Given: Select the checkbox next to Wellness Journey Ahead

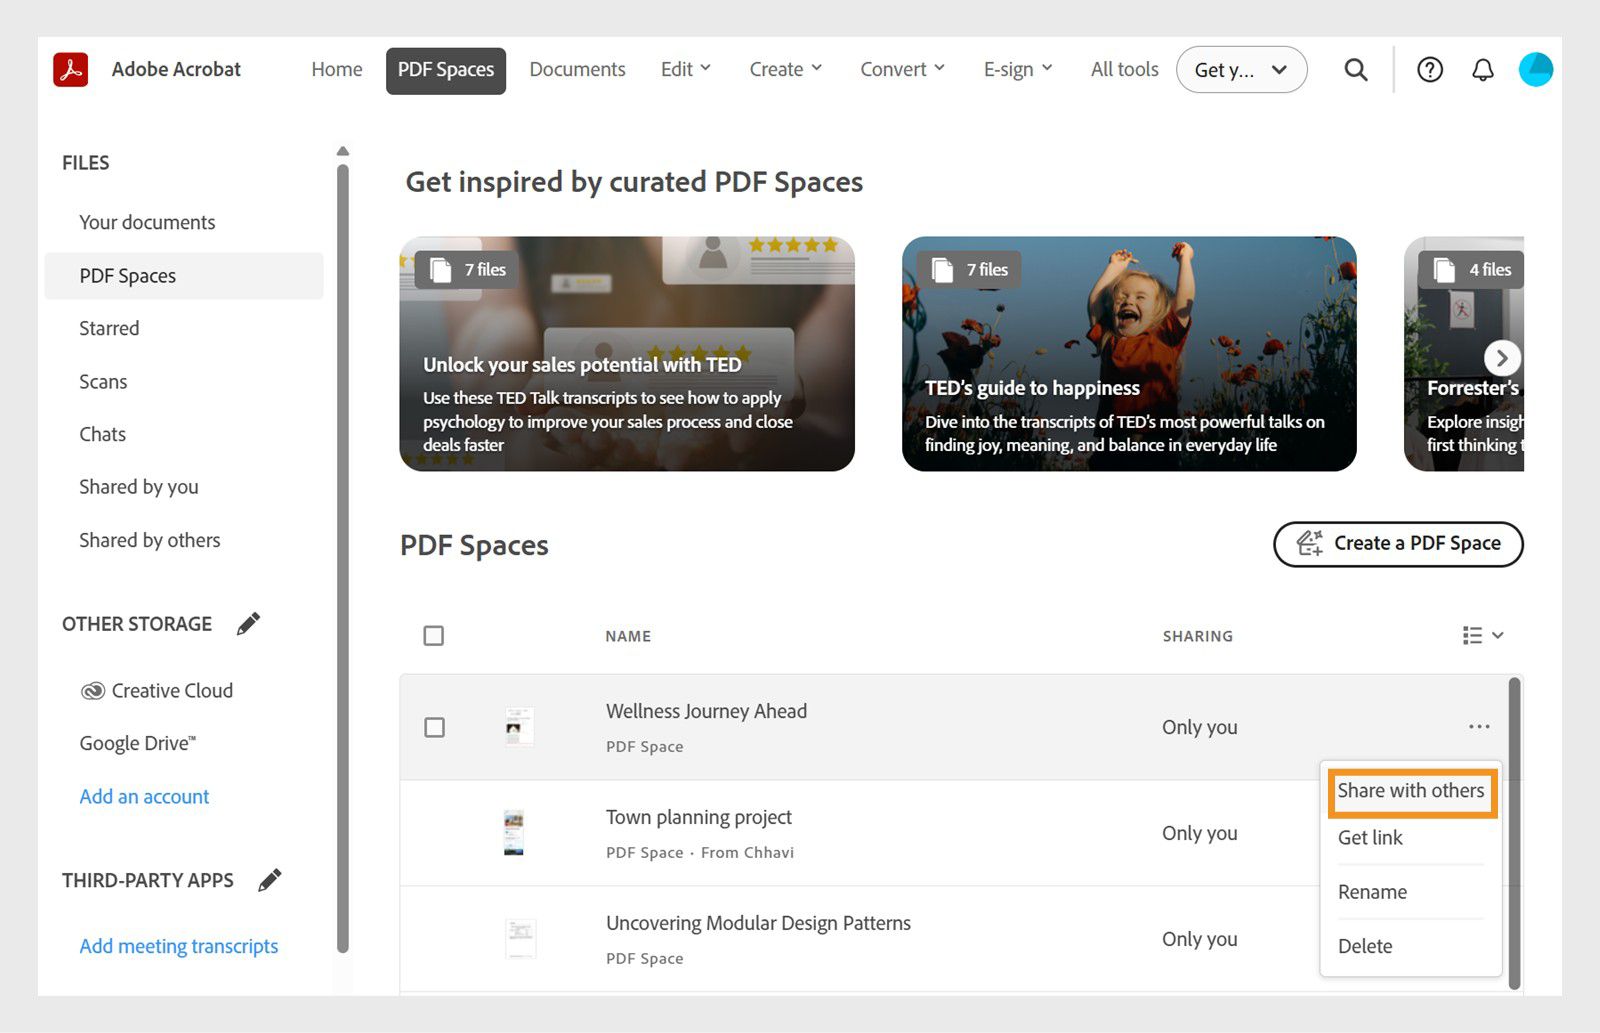Looking at the screenshot, I should click(x=434, y=728).
